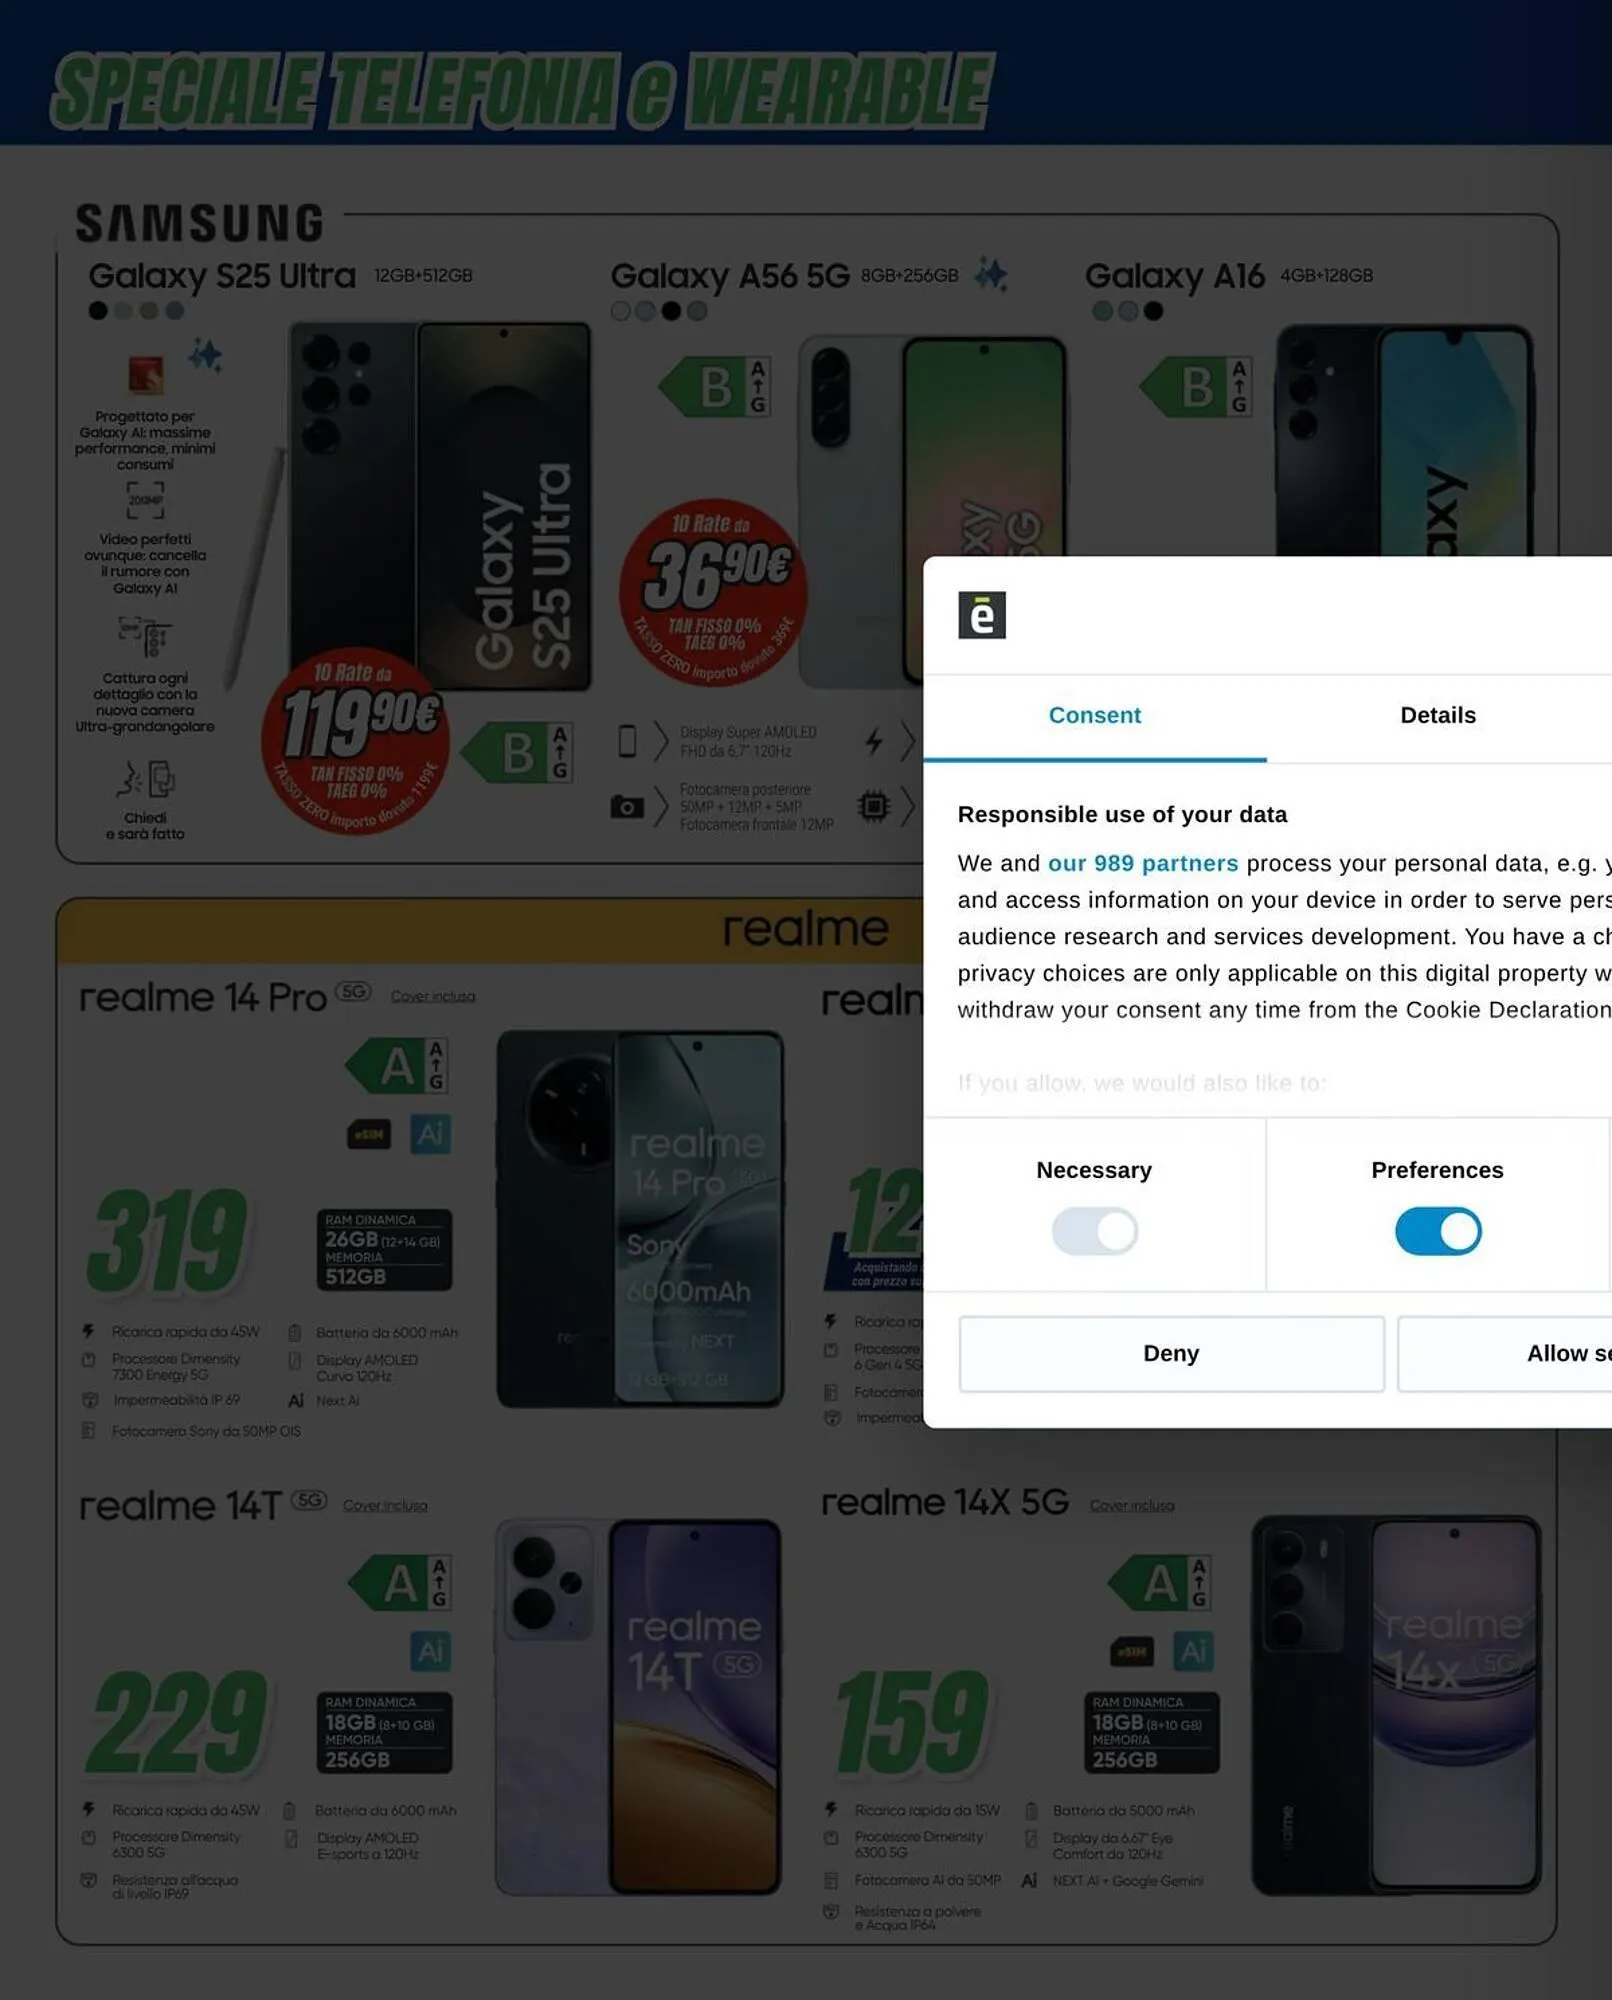Disable the Preferences cookies switch
This screenshot has width=1612, height=2000.
[x=1437, y=1231]
